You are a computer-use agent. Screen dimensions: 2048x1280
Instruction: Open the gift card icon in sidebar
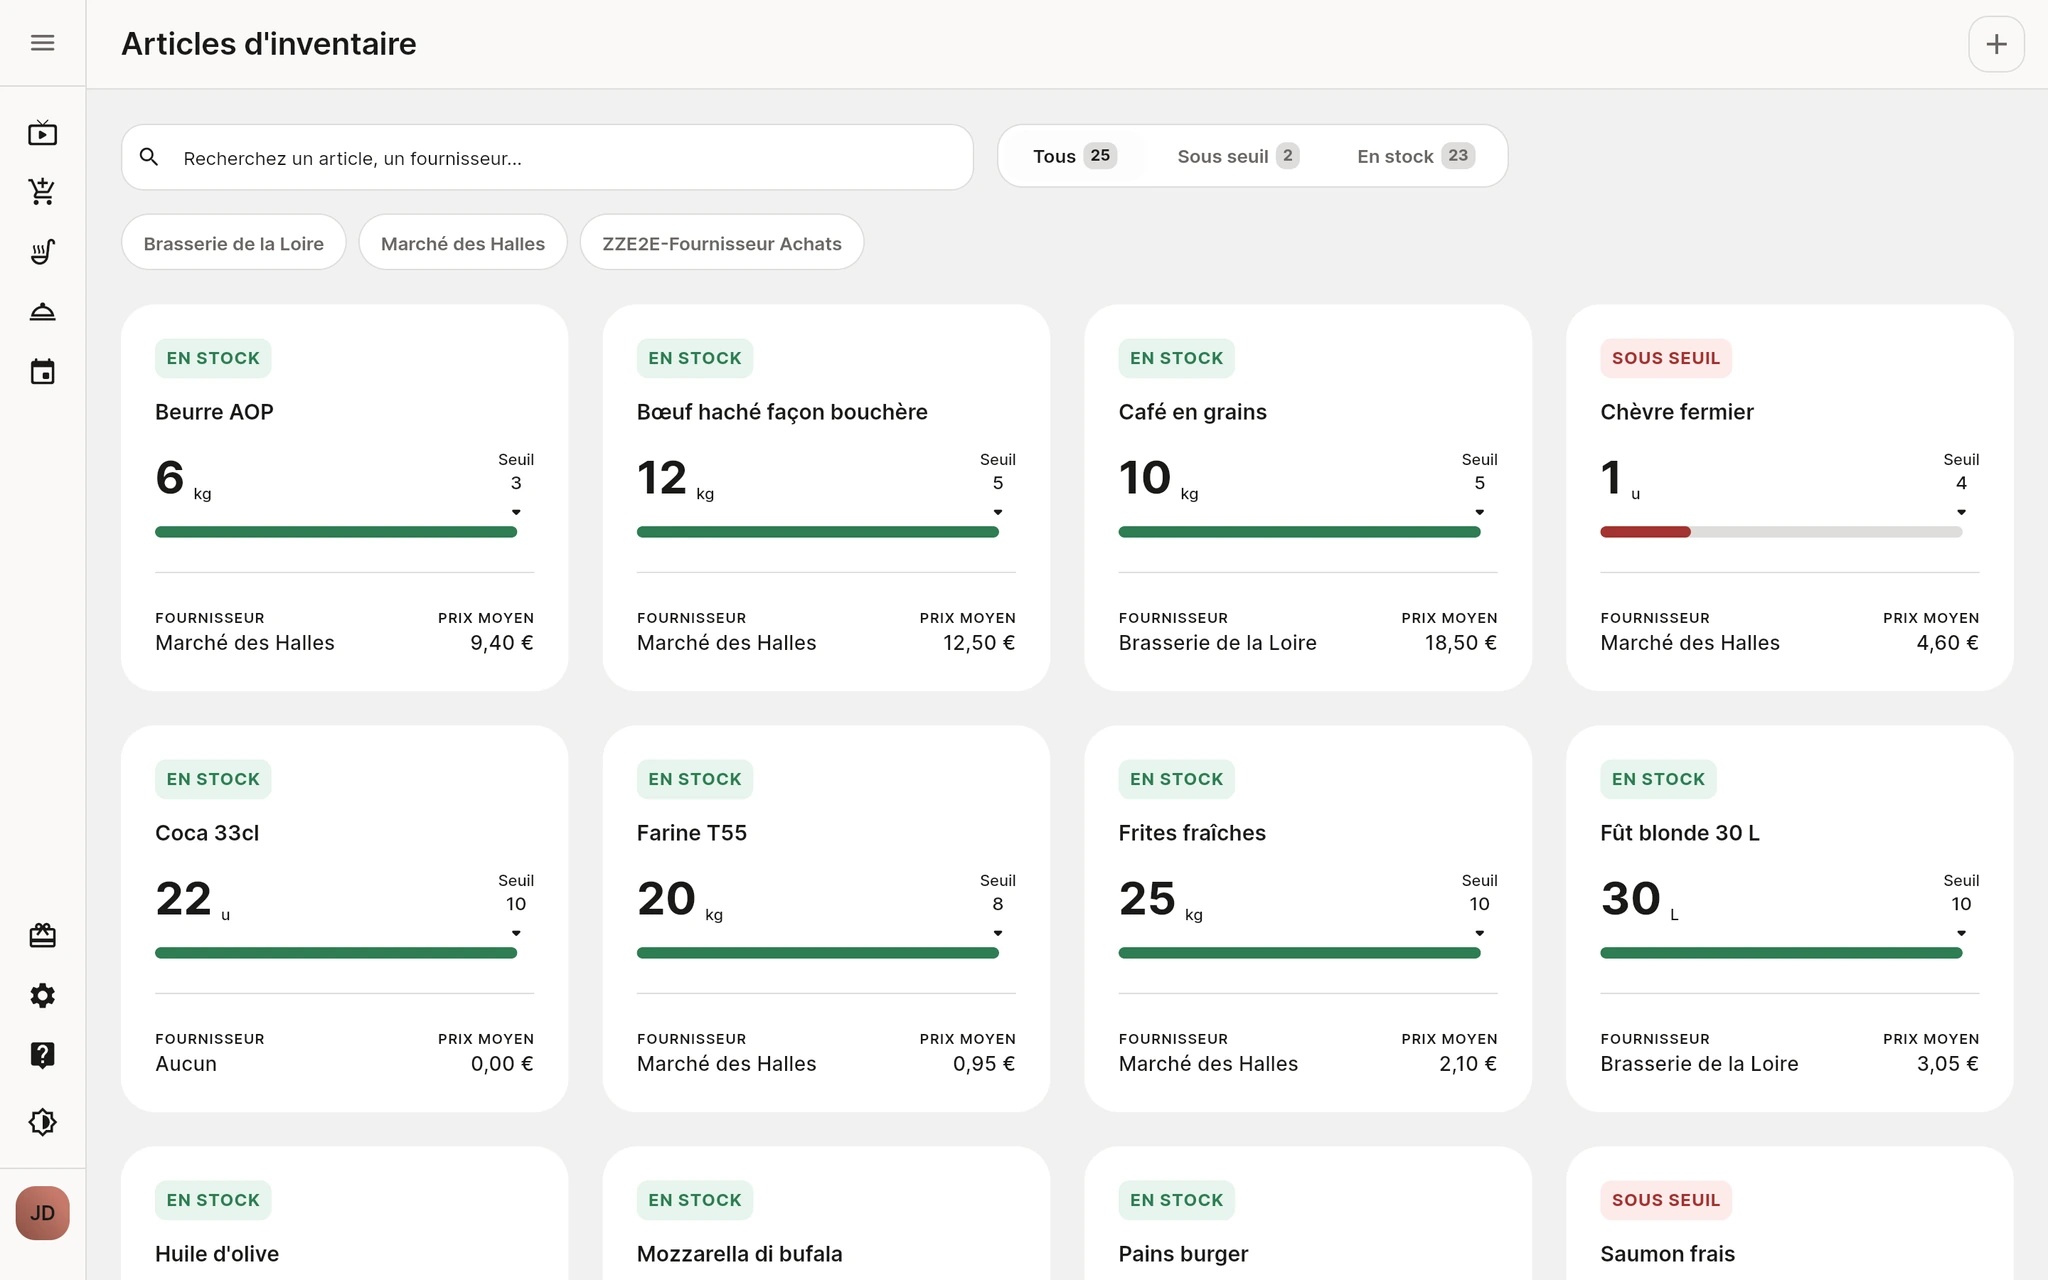(x=42, y=936)
